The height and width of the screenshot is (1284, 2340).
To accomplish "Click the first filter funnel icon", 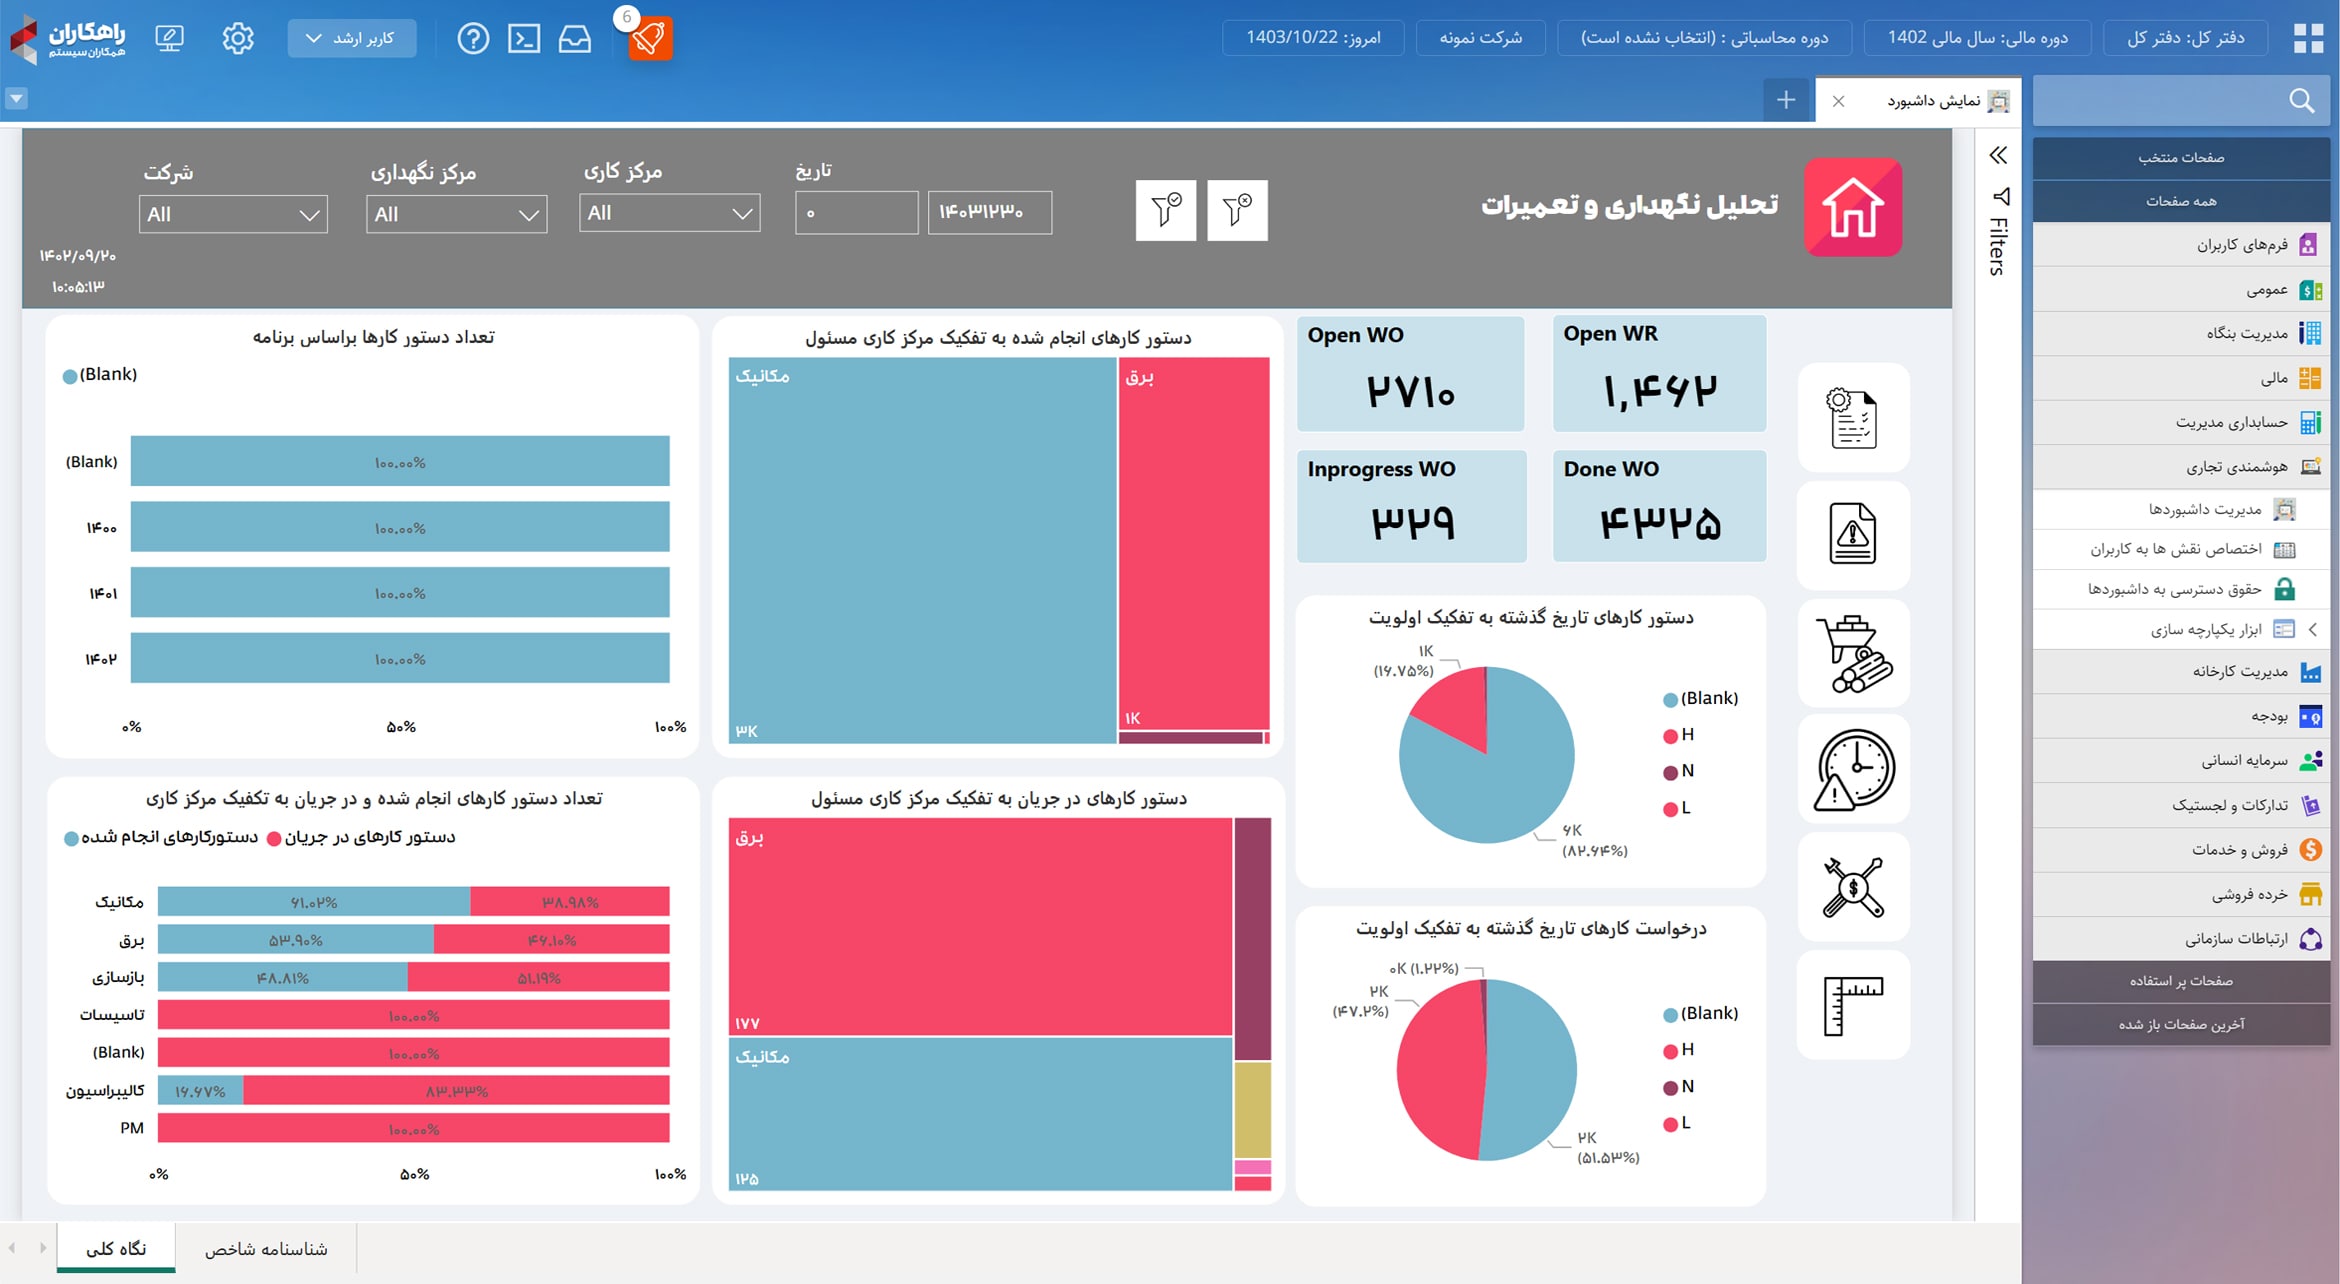I will (1166, 210).
